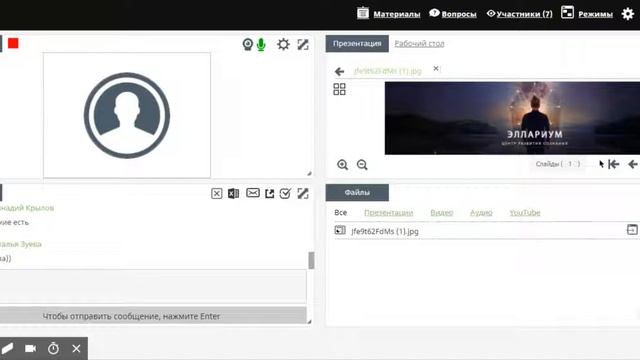Expand the chat panel to fullscreen
The width and height of the screenshot is (640, 360).
[x=303, y=193]
